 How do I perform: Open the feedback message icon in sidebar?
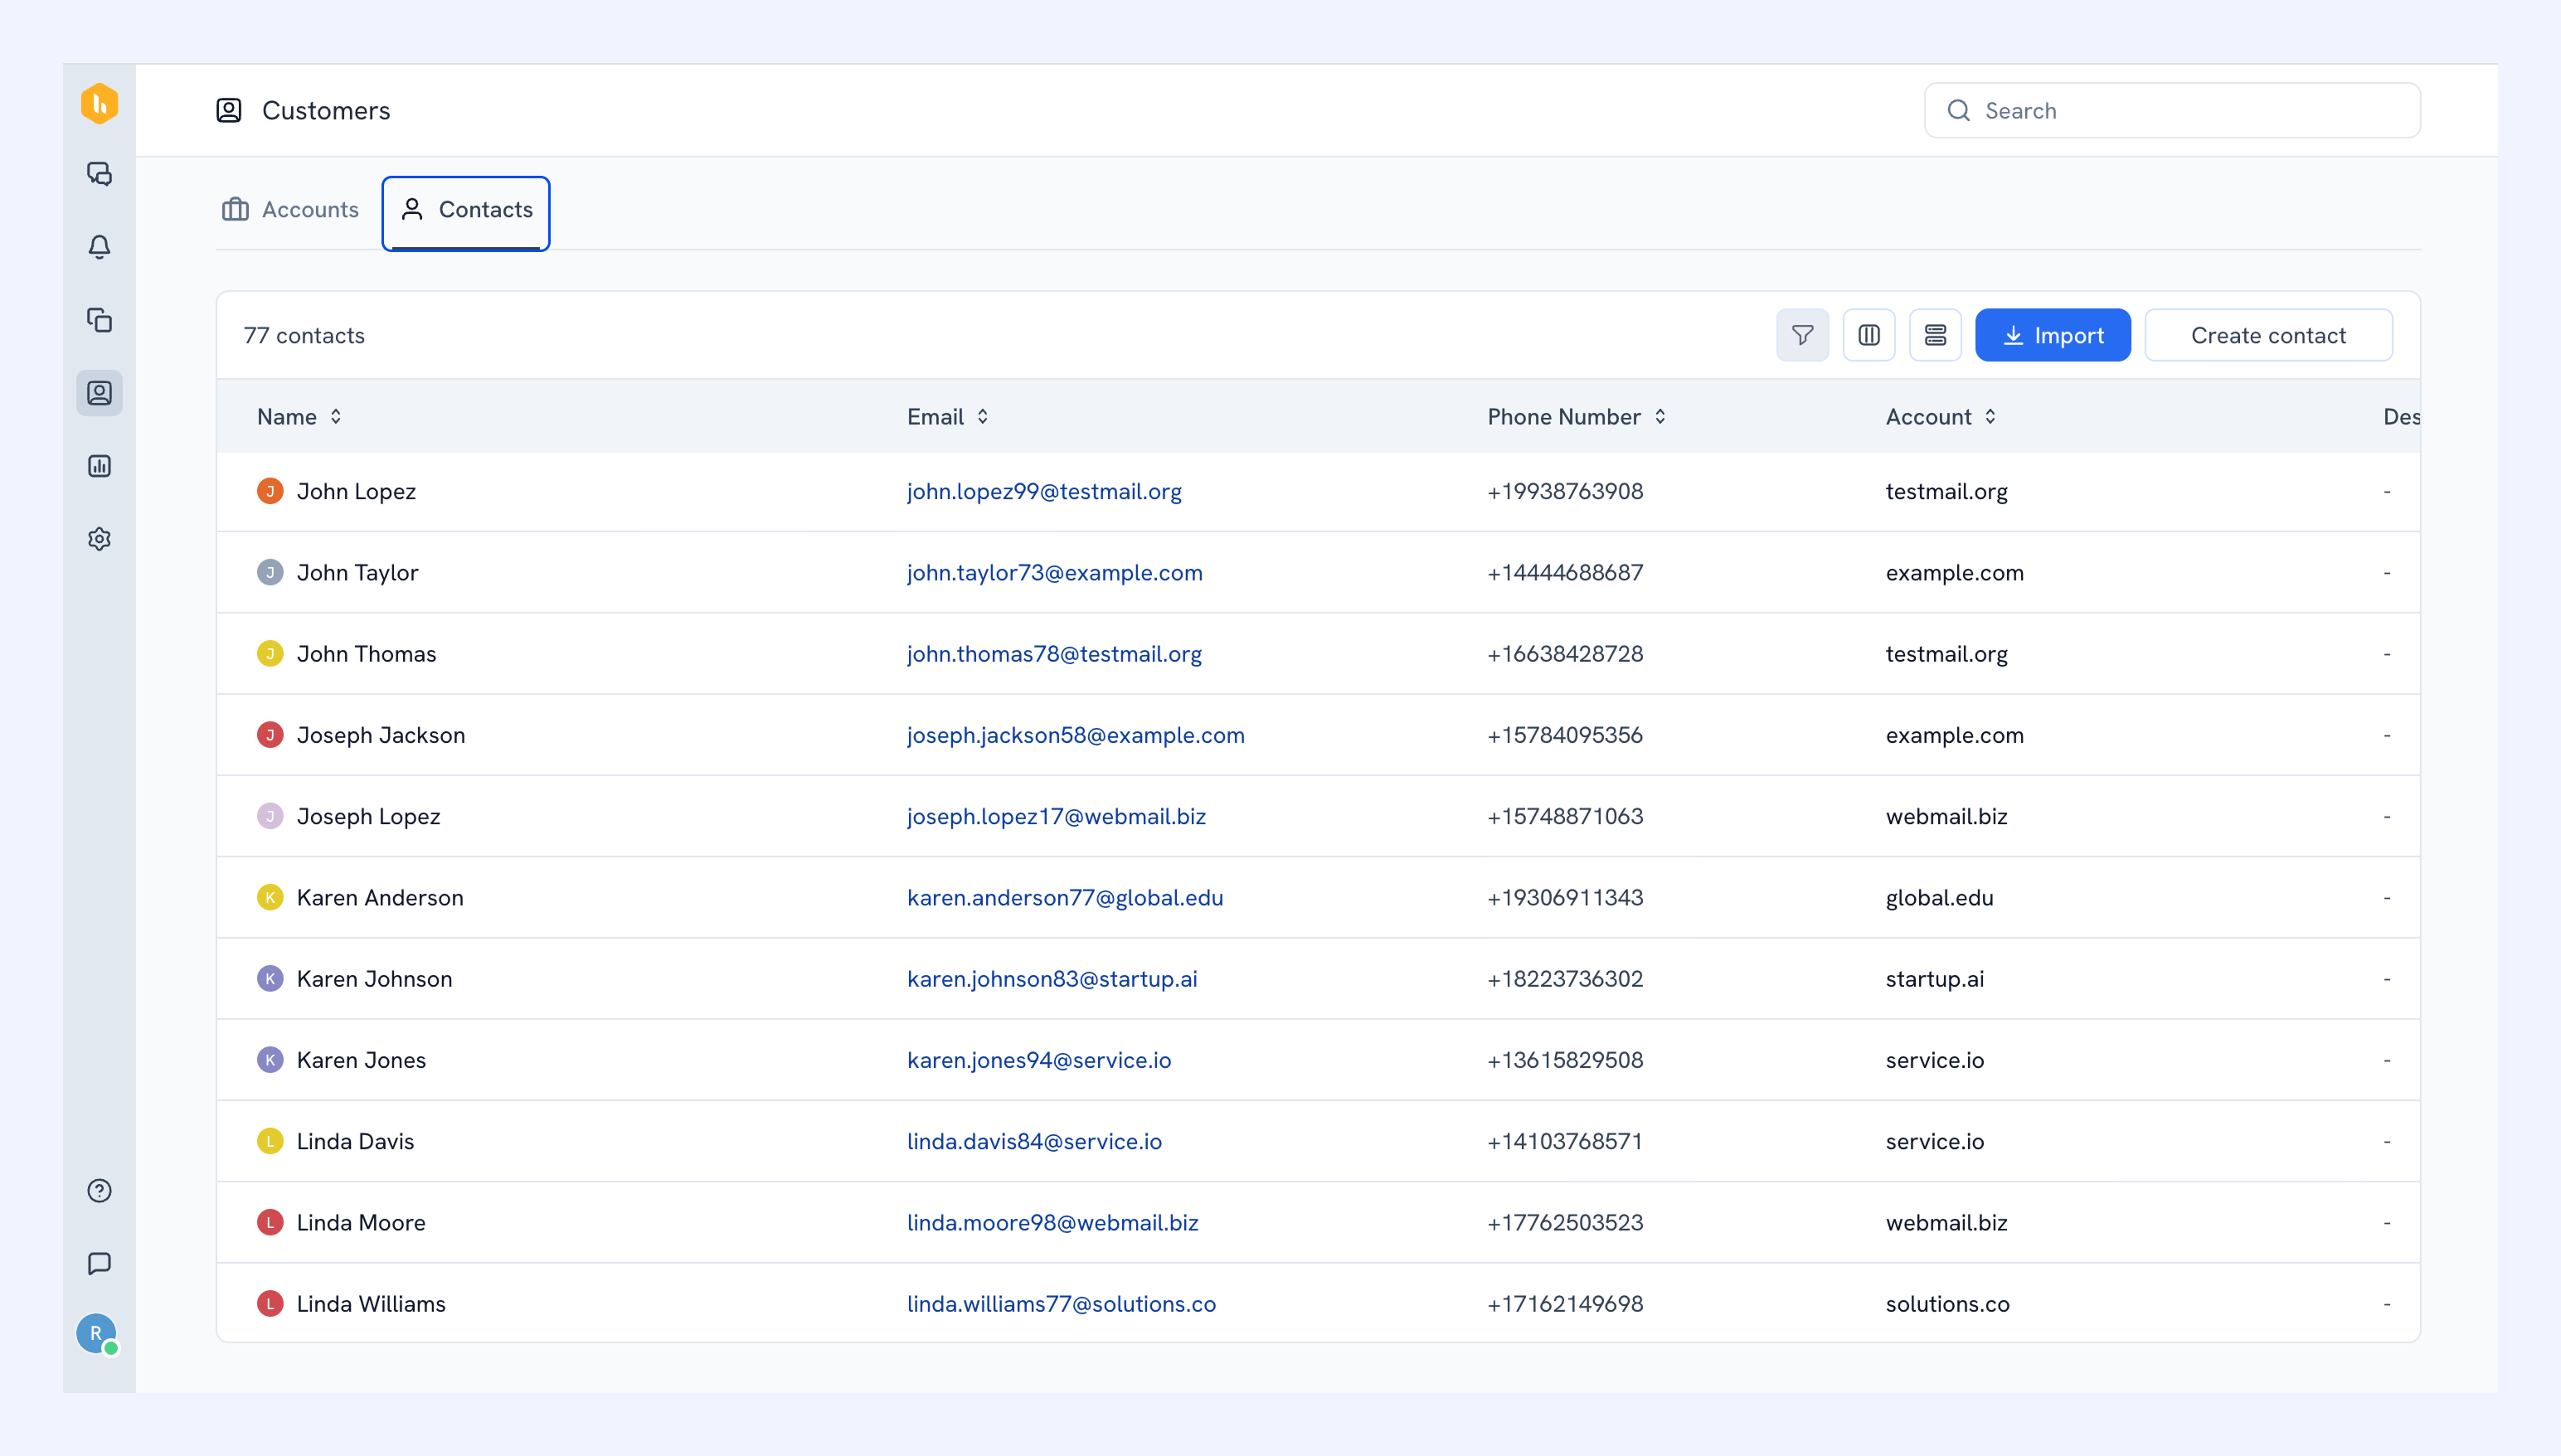click(x=99, y=1263)
